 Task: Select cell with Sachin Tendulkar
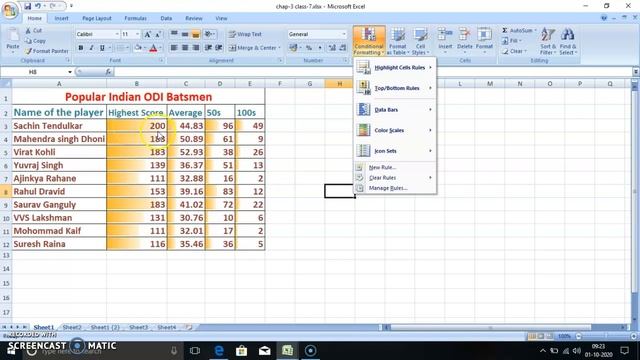click(59, 126)
